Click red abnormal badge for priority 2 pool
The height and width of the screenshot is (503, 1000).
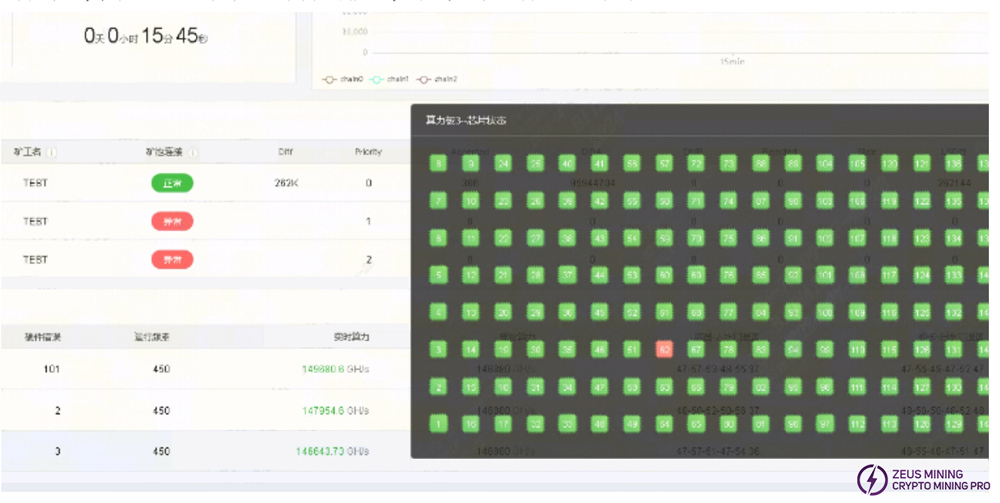tap(172, 259)
